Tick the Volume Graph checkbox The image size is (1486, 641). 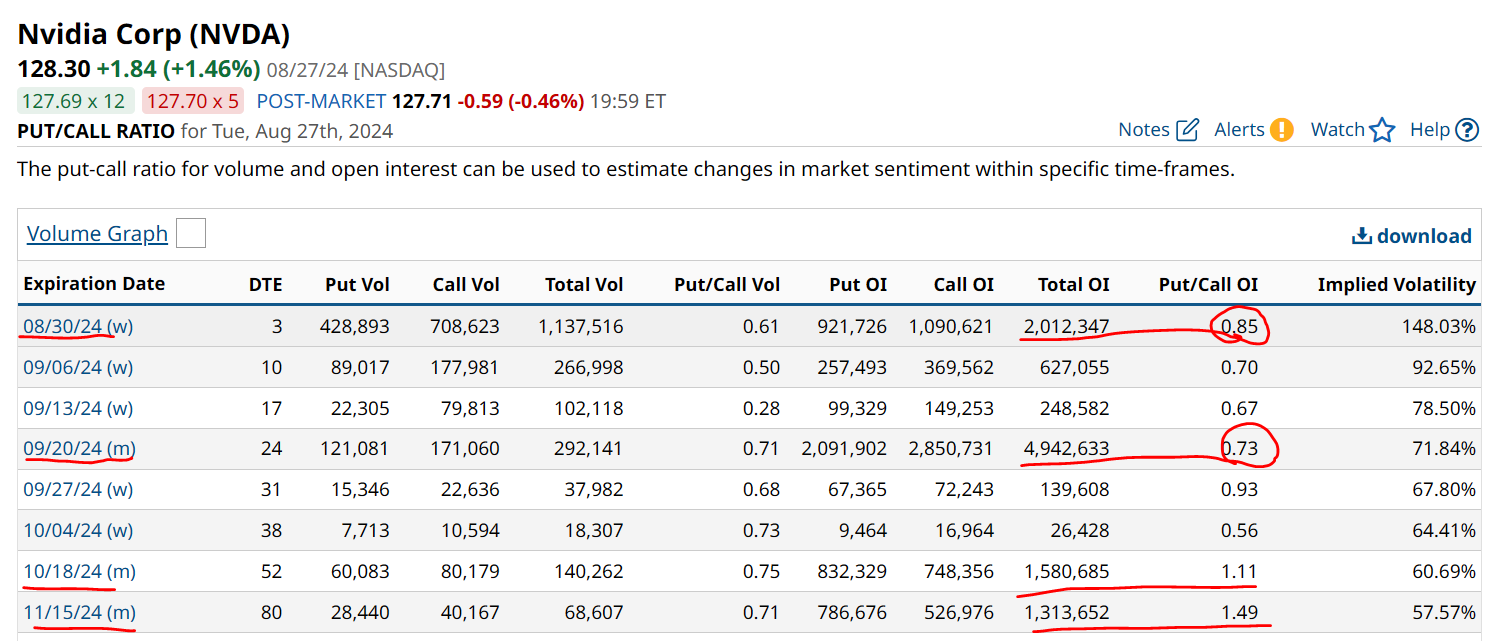(190, 233)
